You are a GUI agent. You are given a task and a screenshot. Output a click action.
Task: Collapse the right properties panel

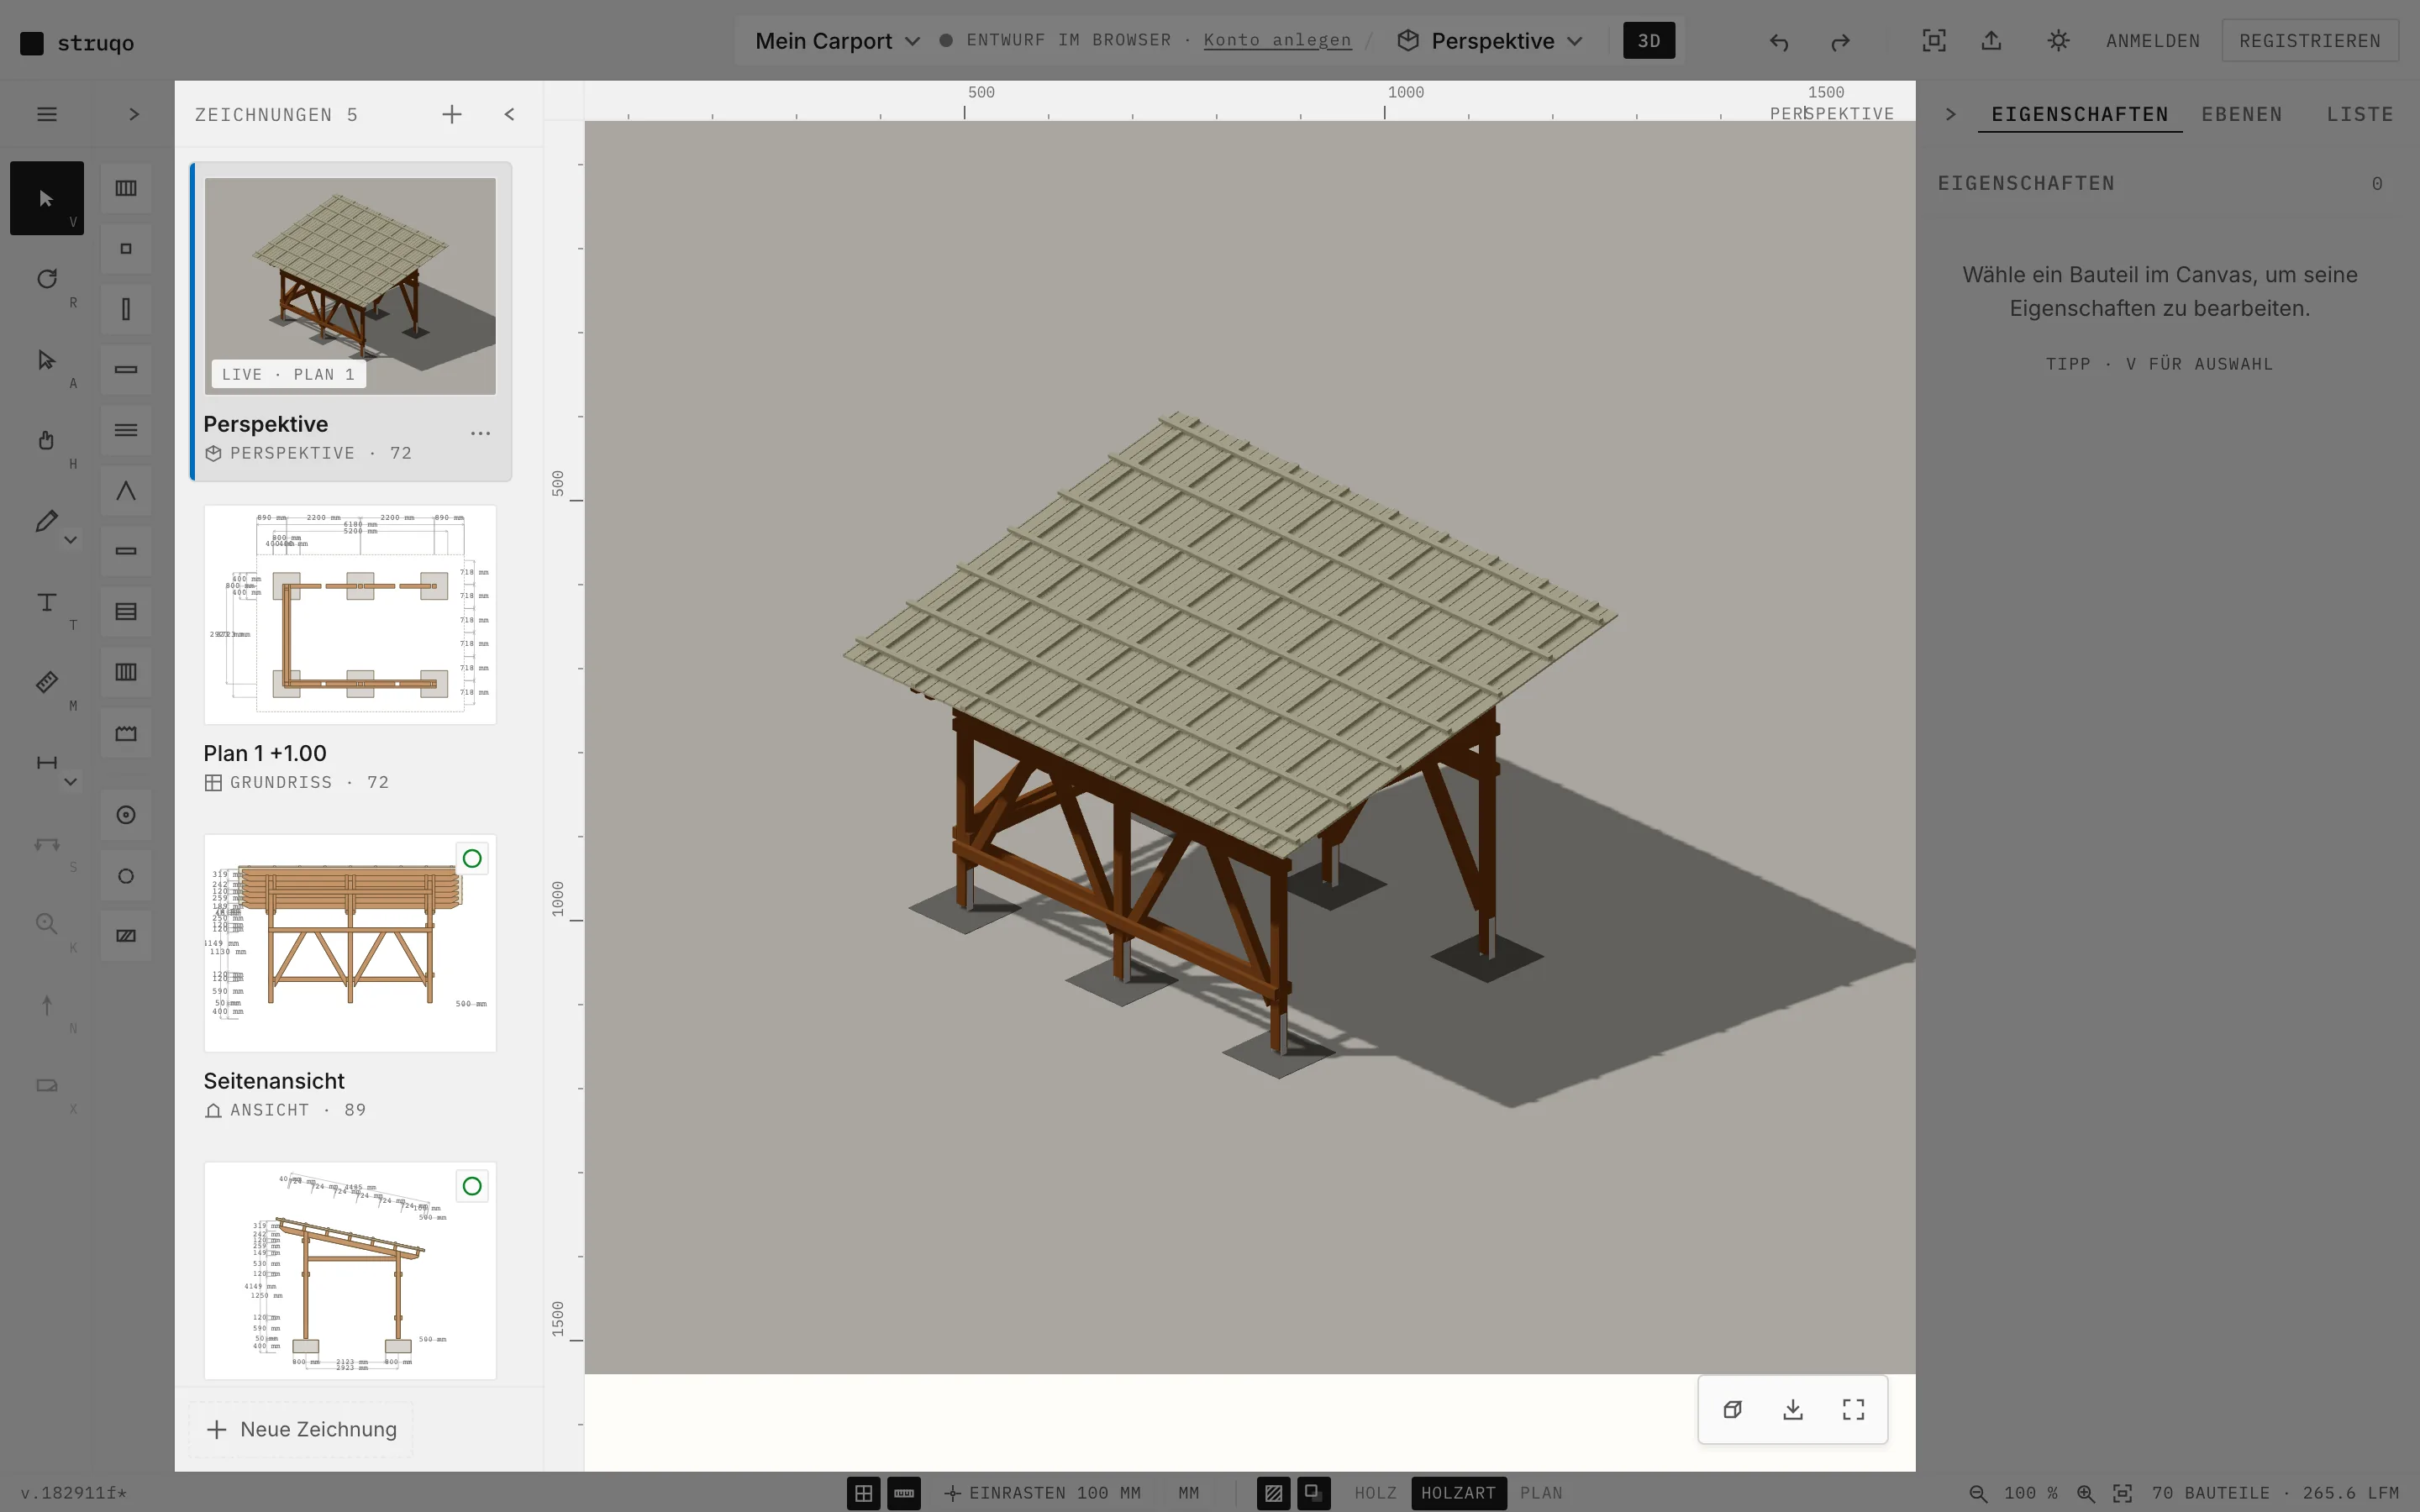pos(1950,114)
